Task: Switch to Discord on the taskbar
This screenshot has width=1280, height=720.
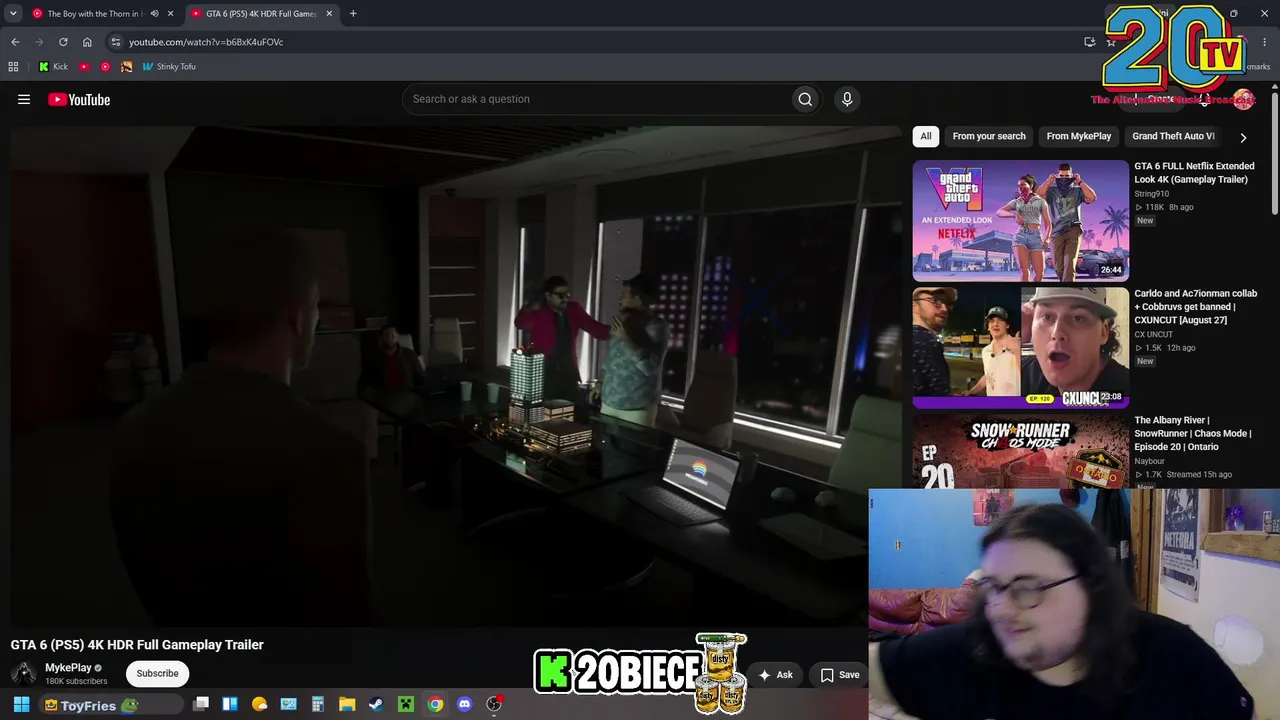Action: [464, 704]
